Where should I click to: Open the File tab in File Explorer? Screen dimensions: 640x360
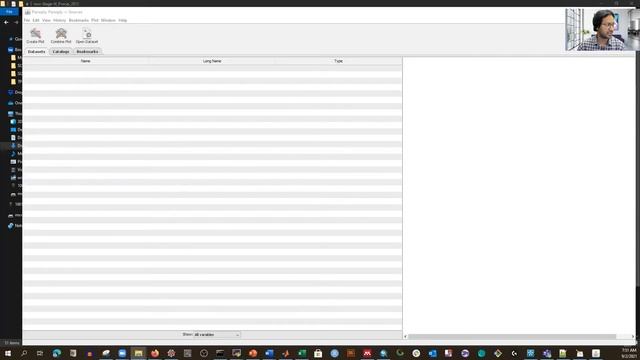tap(9, 12)
